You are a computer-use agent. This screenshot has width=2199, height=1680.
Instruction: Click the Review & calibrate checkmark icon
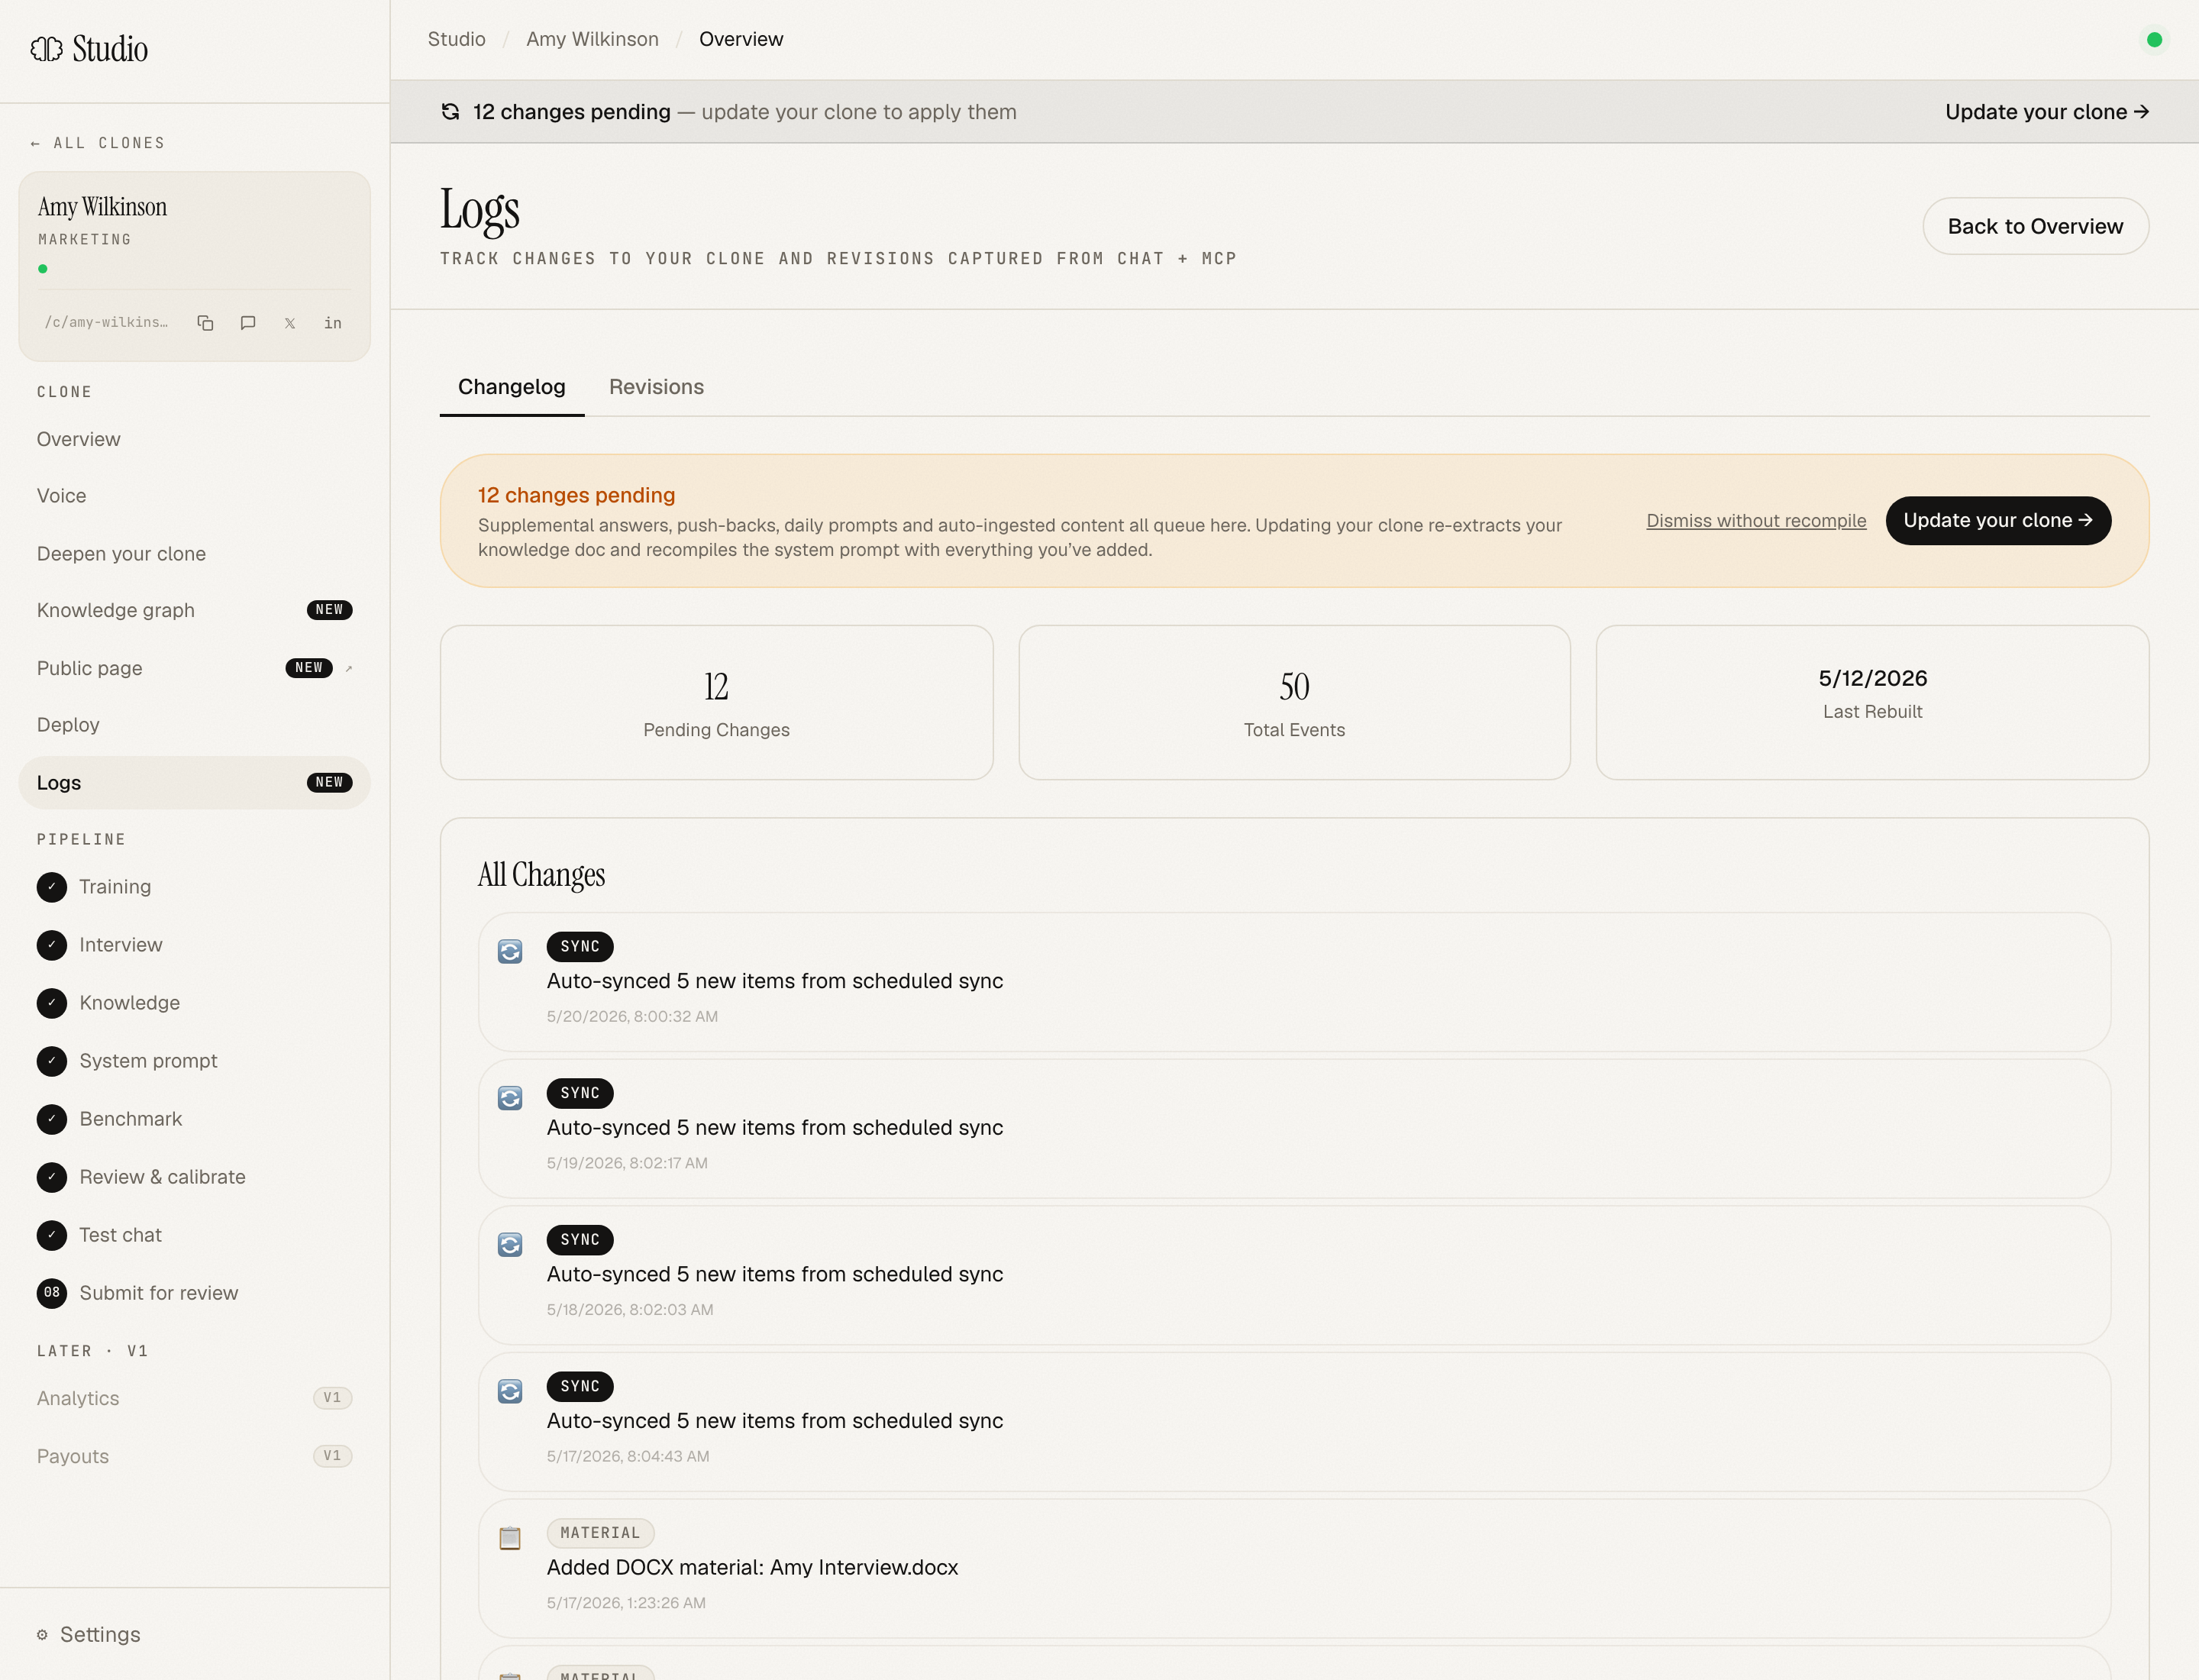point(52,1177)
